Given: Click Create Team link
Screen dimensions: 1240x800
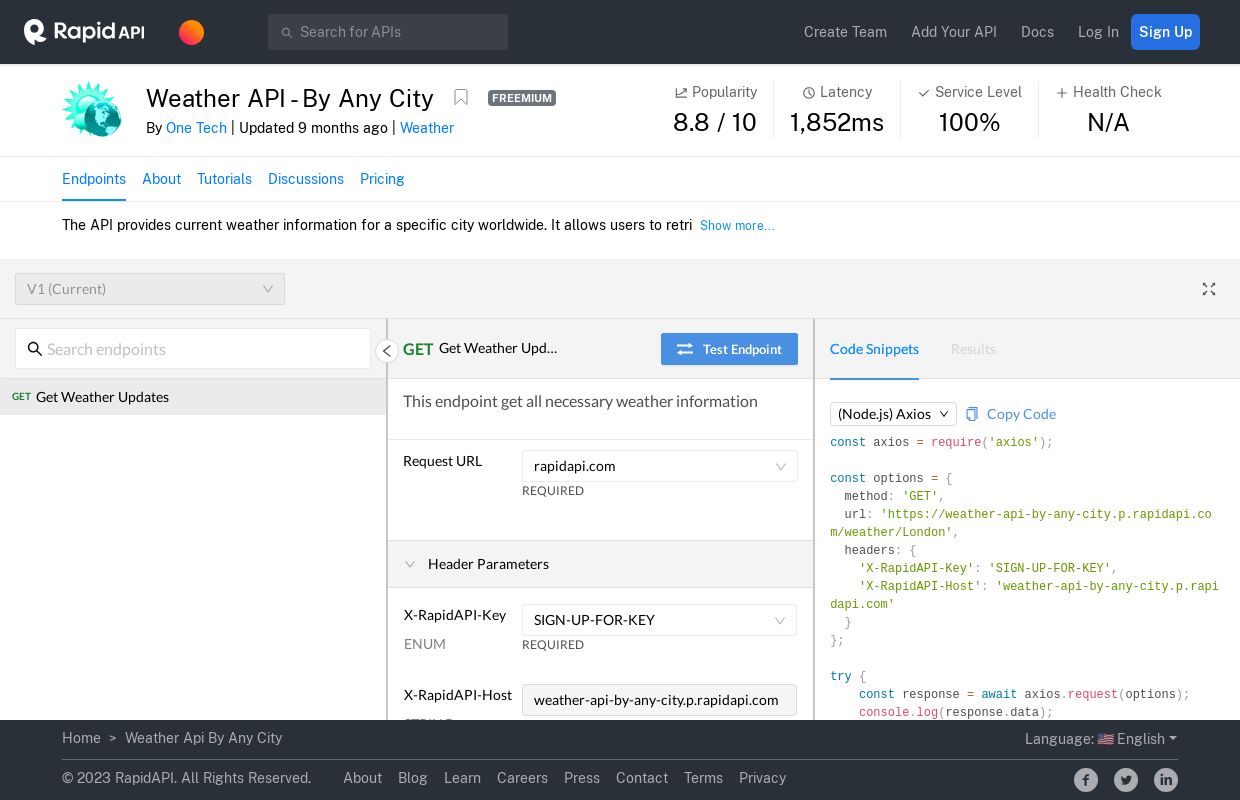Looking at the screenshot, I should pos(845,32).
